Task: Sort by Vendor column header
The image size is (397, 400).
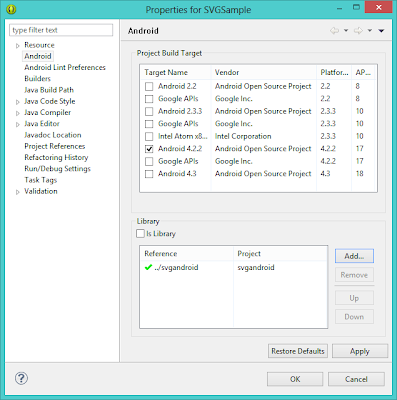Action: tap(264, 72)
